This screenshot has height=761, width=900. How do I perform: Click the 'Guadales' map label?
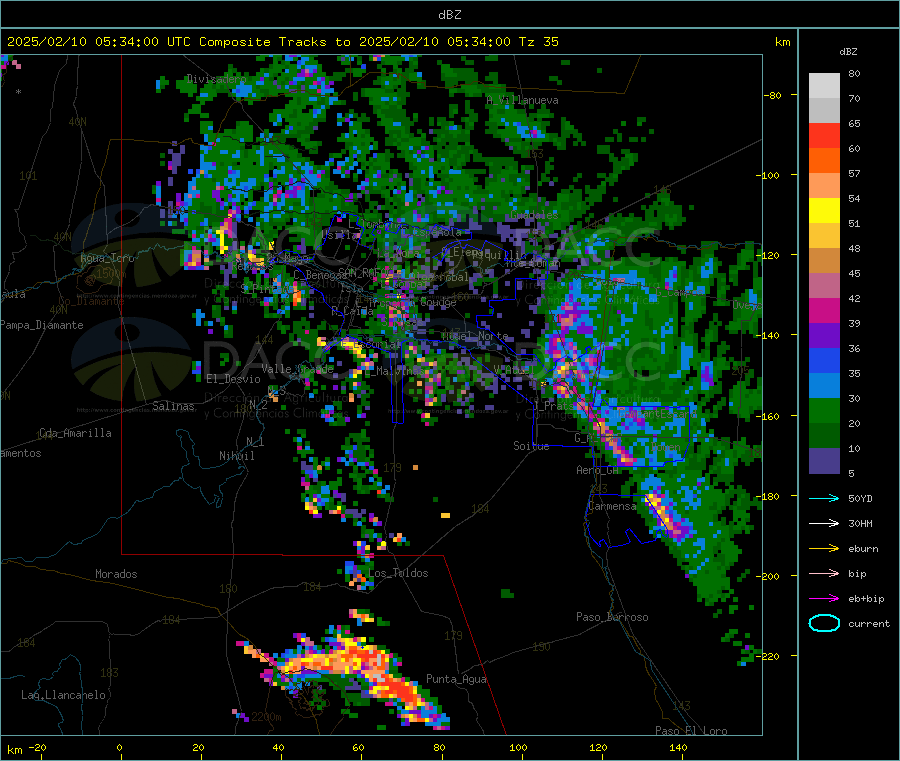click(x=534, y=215)
